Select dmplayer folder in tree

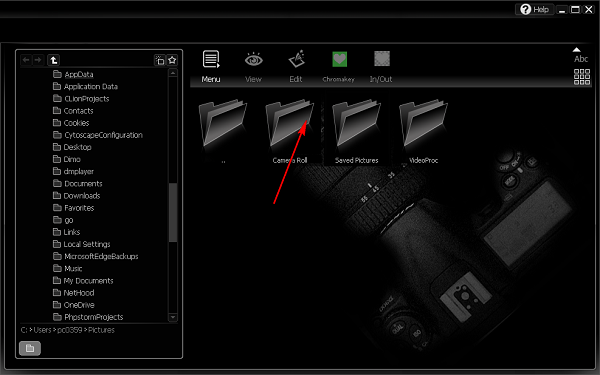[73, 171]
